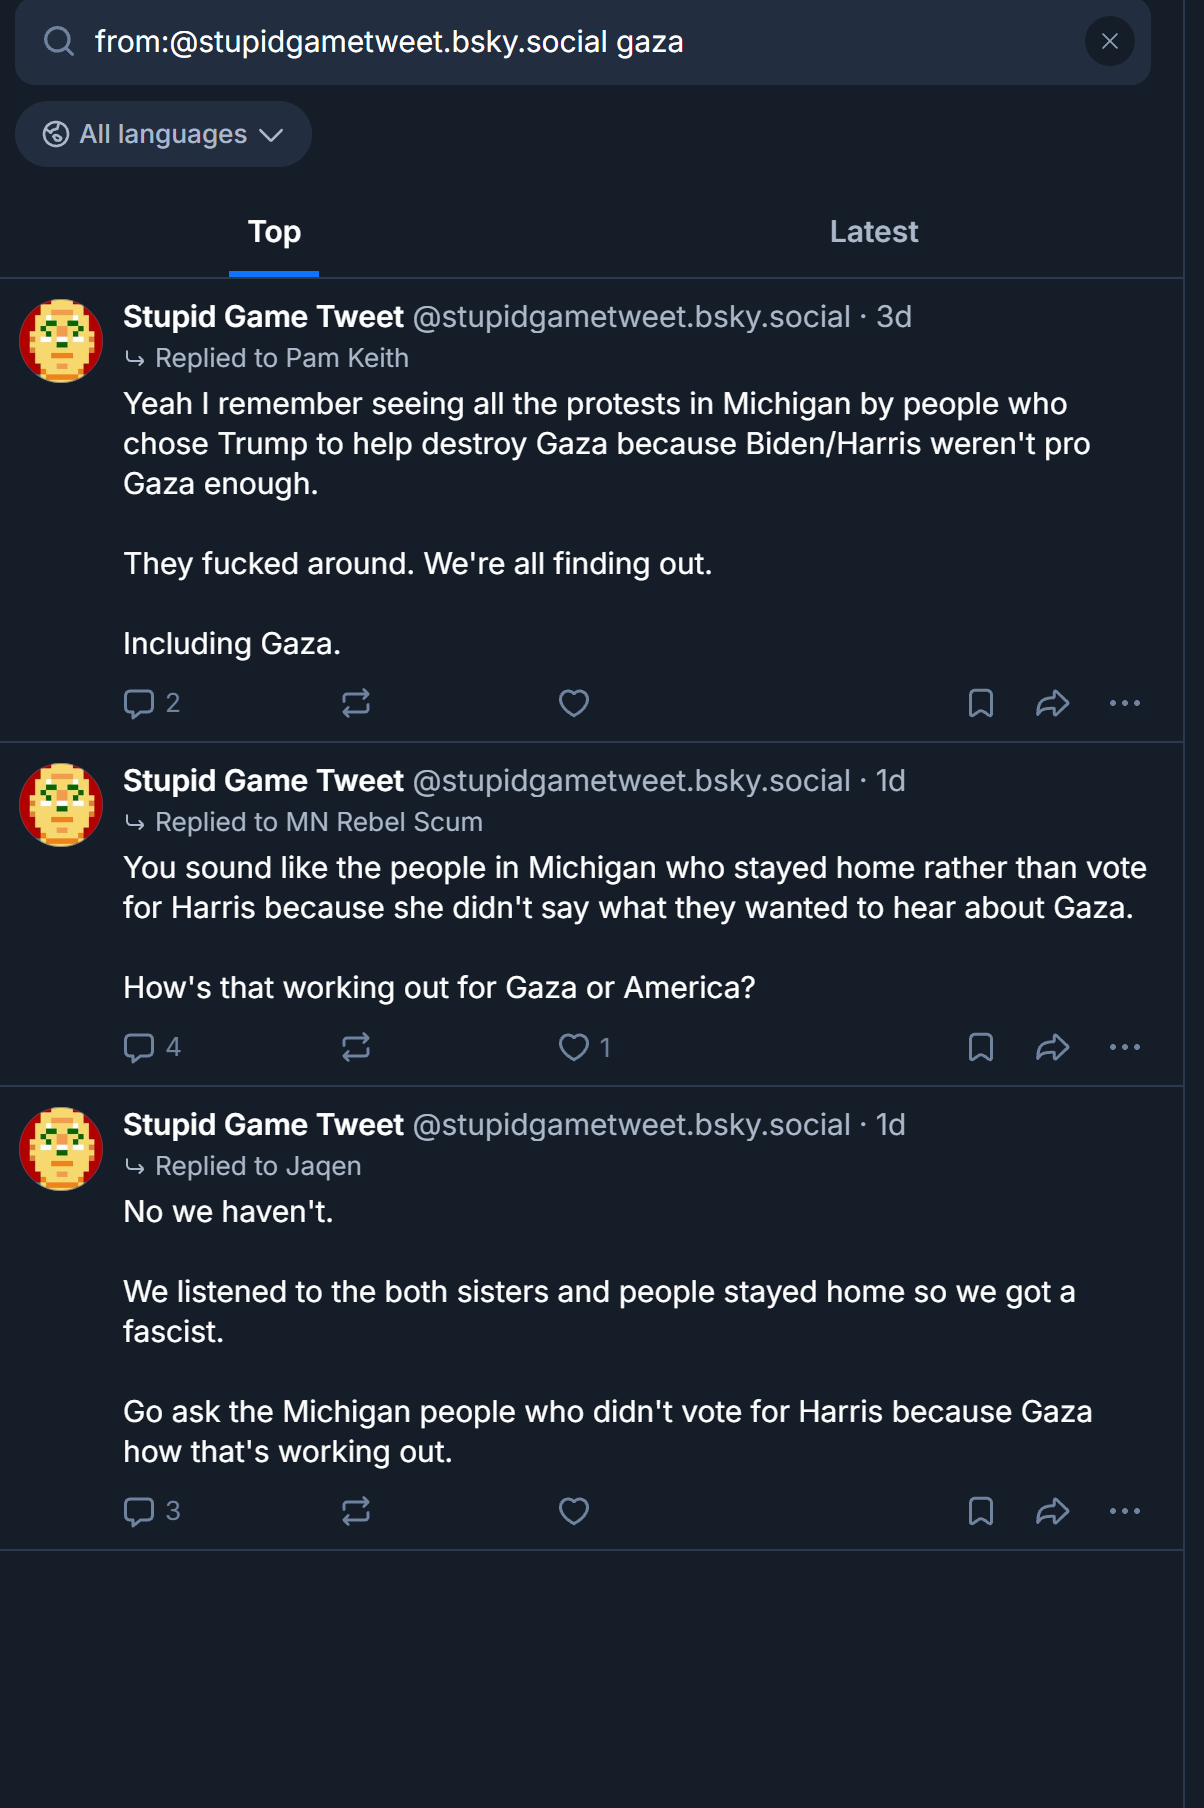Bookmark the post replying to Jaqen
This screenshot has height=1808, width=1204.
[x=980, y=1511]
